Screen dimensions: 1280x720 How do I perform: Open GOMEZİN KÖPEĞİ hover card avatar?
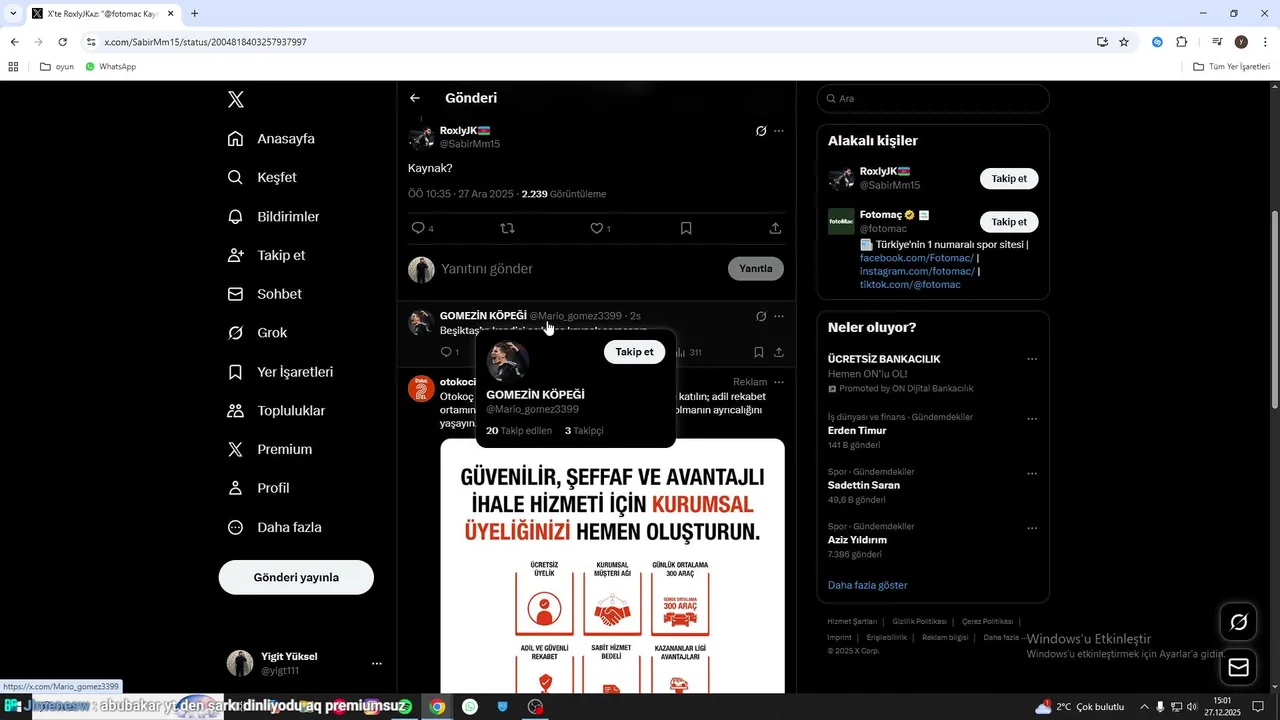(x=507, y=361)
